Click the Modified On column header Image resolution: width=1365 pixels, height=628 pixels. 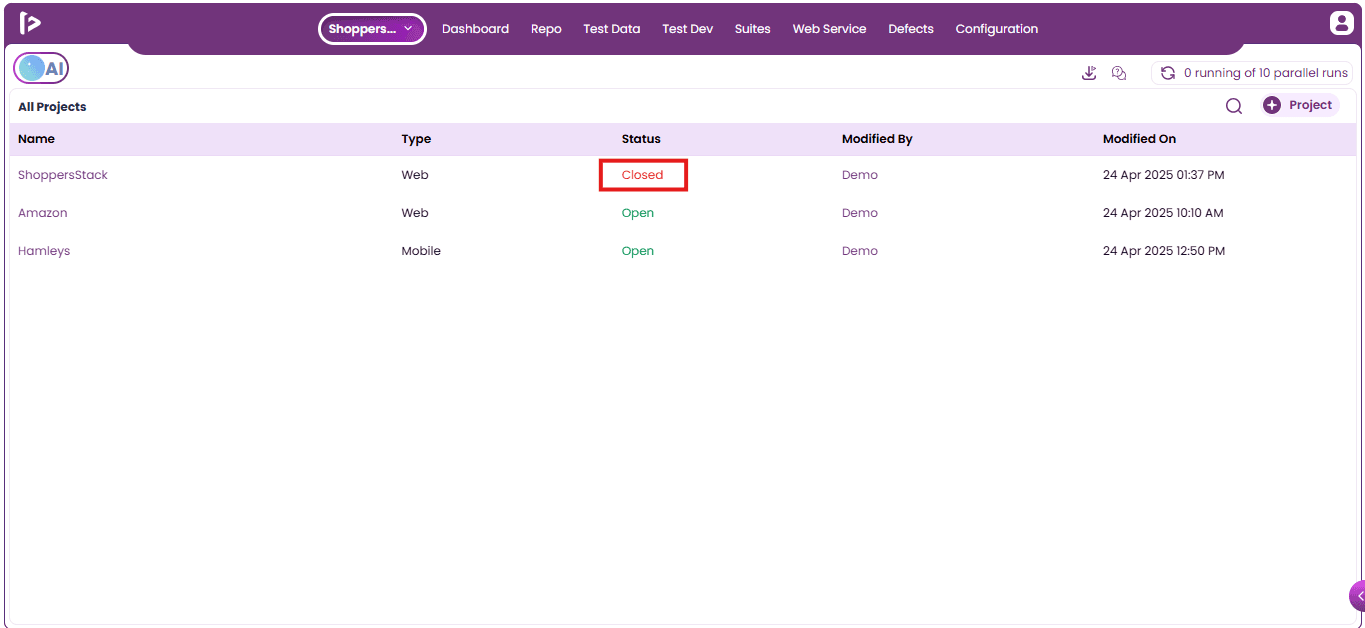[1139, 139]
